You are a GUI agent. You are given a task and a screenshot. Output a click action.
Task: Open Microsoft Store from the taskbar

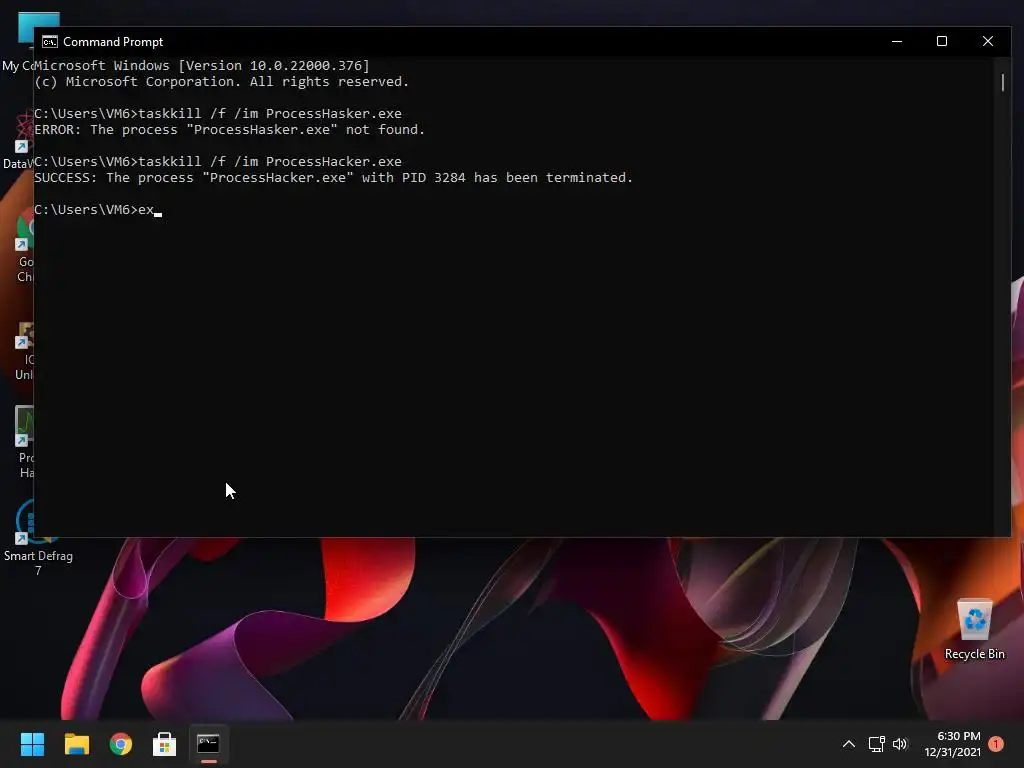(165, 744)
